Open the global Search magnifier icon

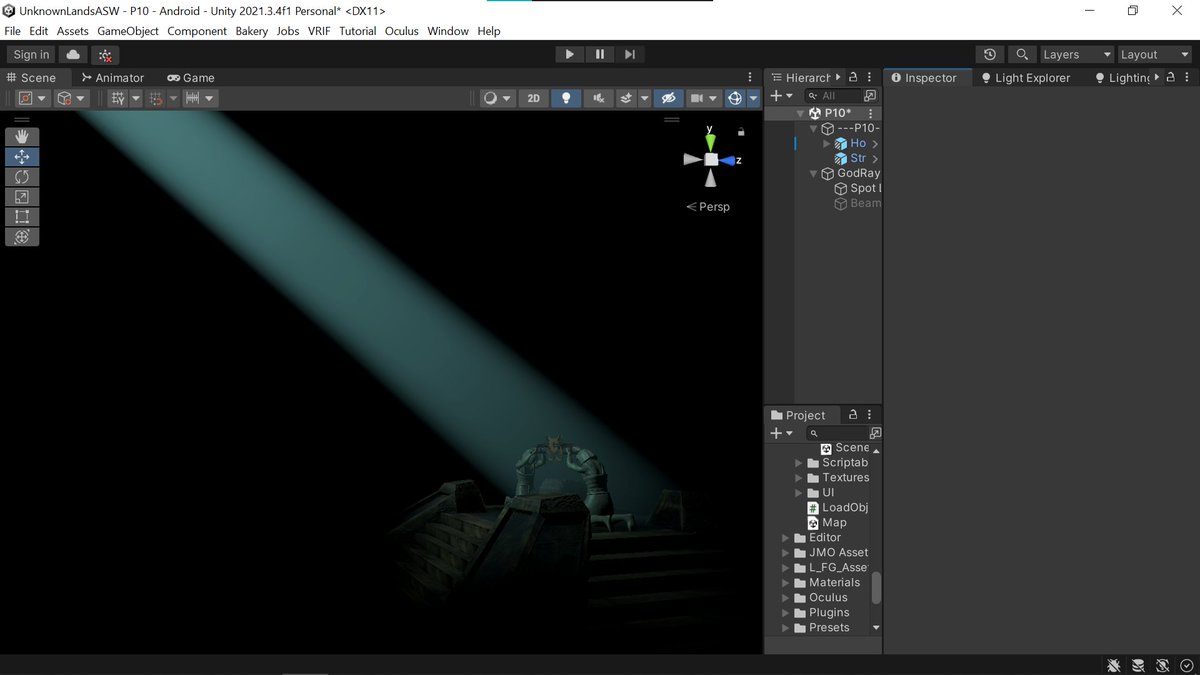pyautogui.click(x=1021, y=55)
